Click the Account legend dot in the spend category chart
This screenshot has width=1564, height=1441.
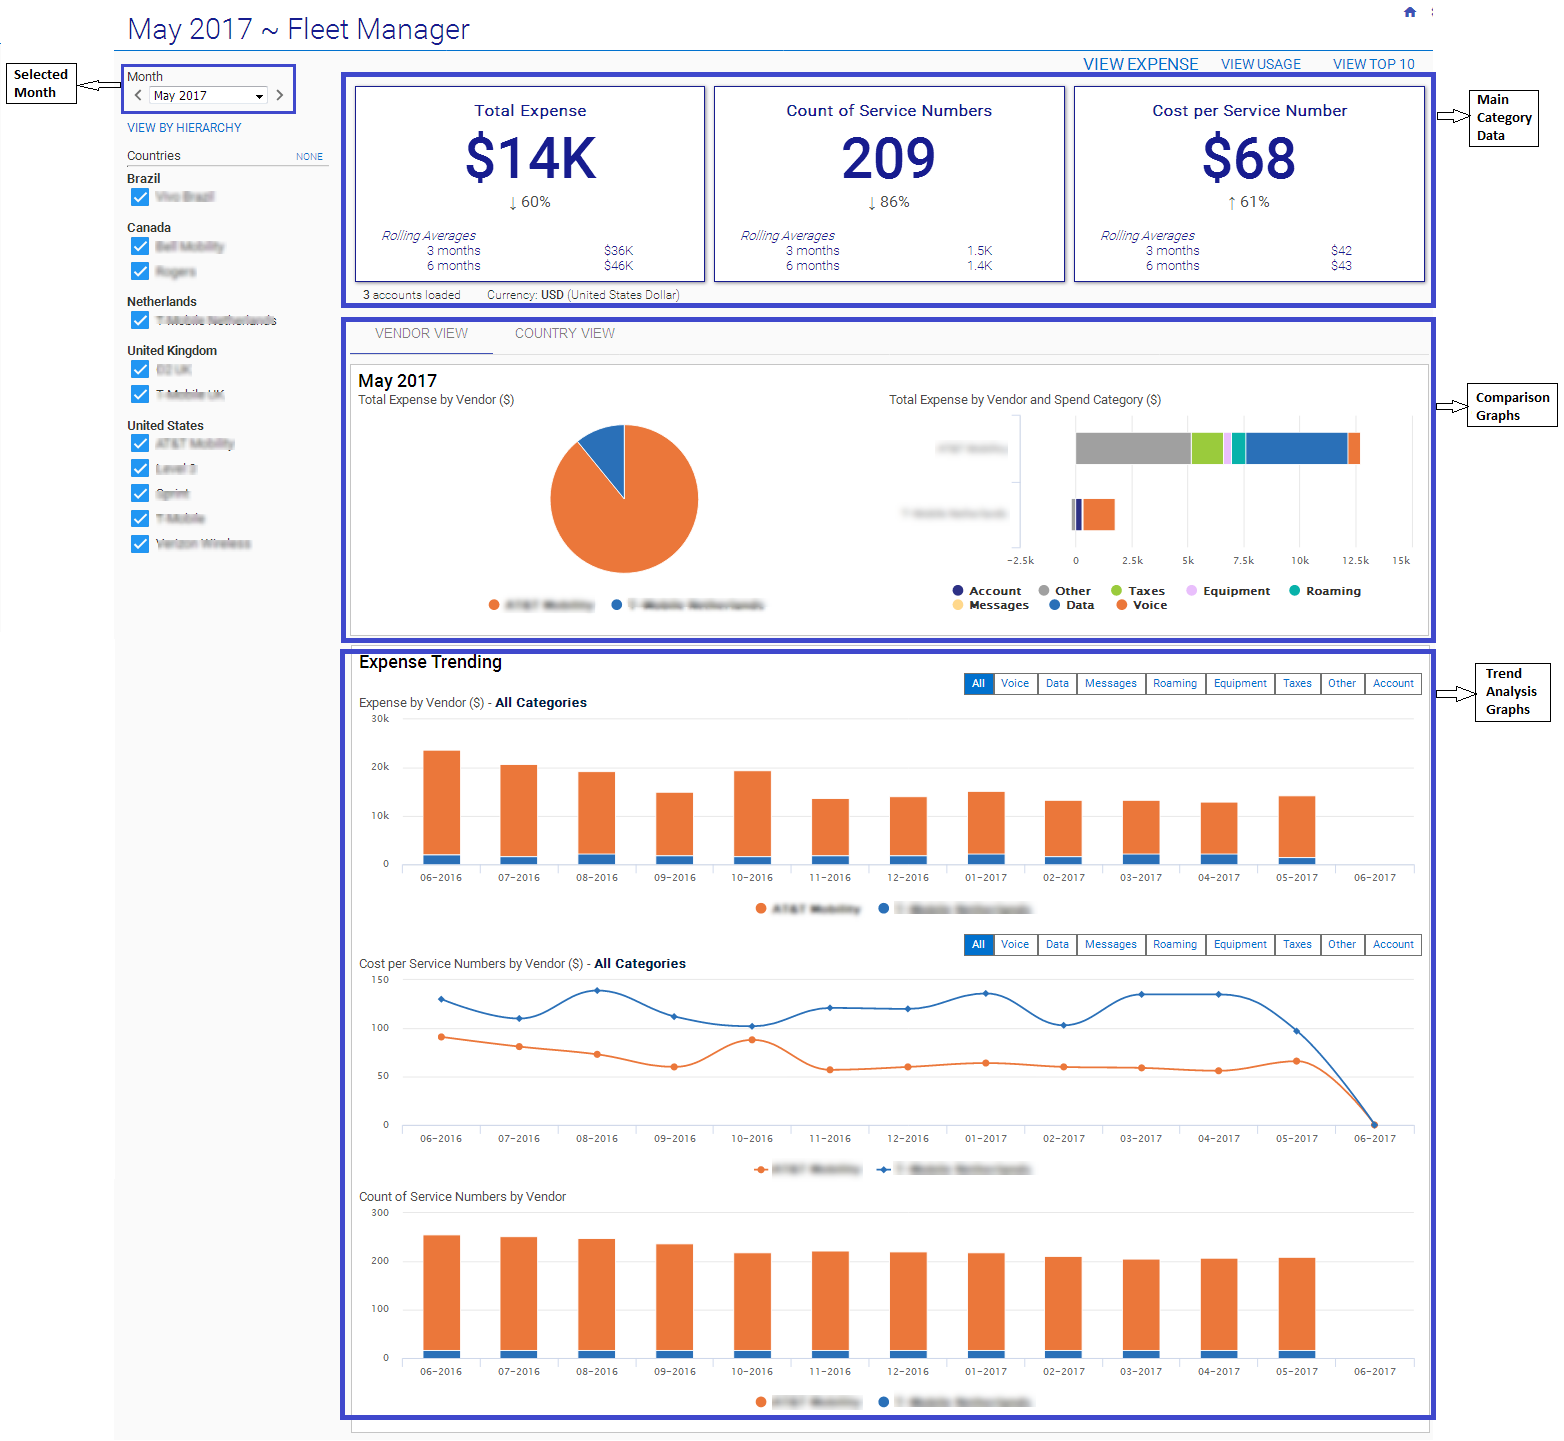click(958, 591)
